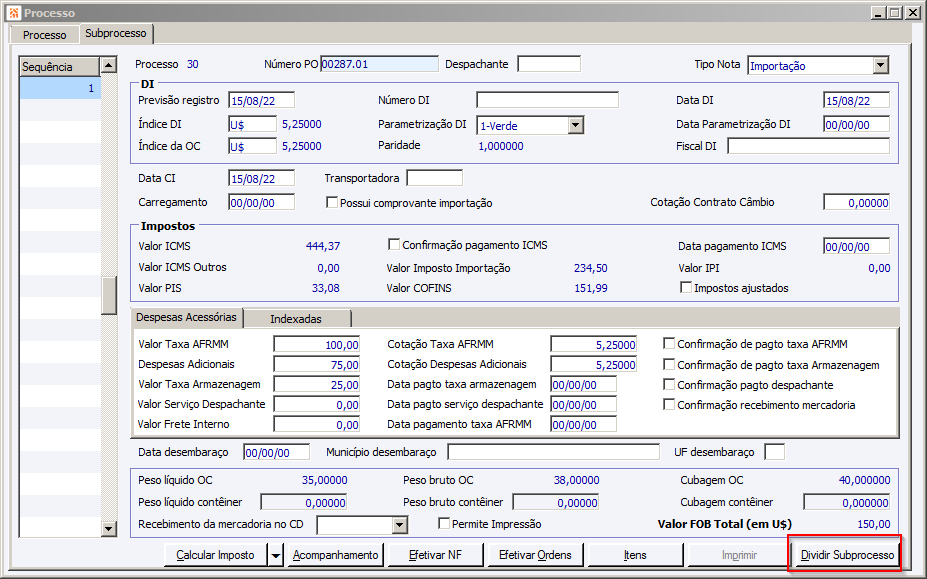Open the Indexadas tab
Image resolution: width=927 pixels, height=579 pixels.
(x=298, y=319)
